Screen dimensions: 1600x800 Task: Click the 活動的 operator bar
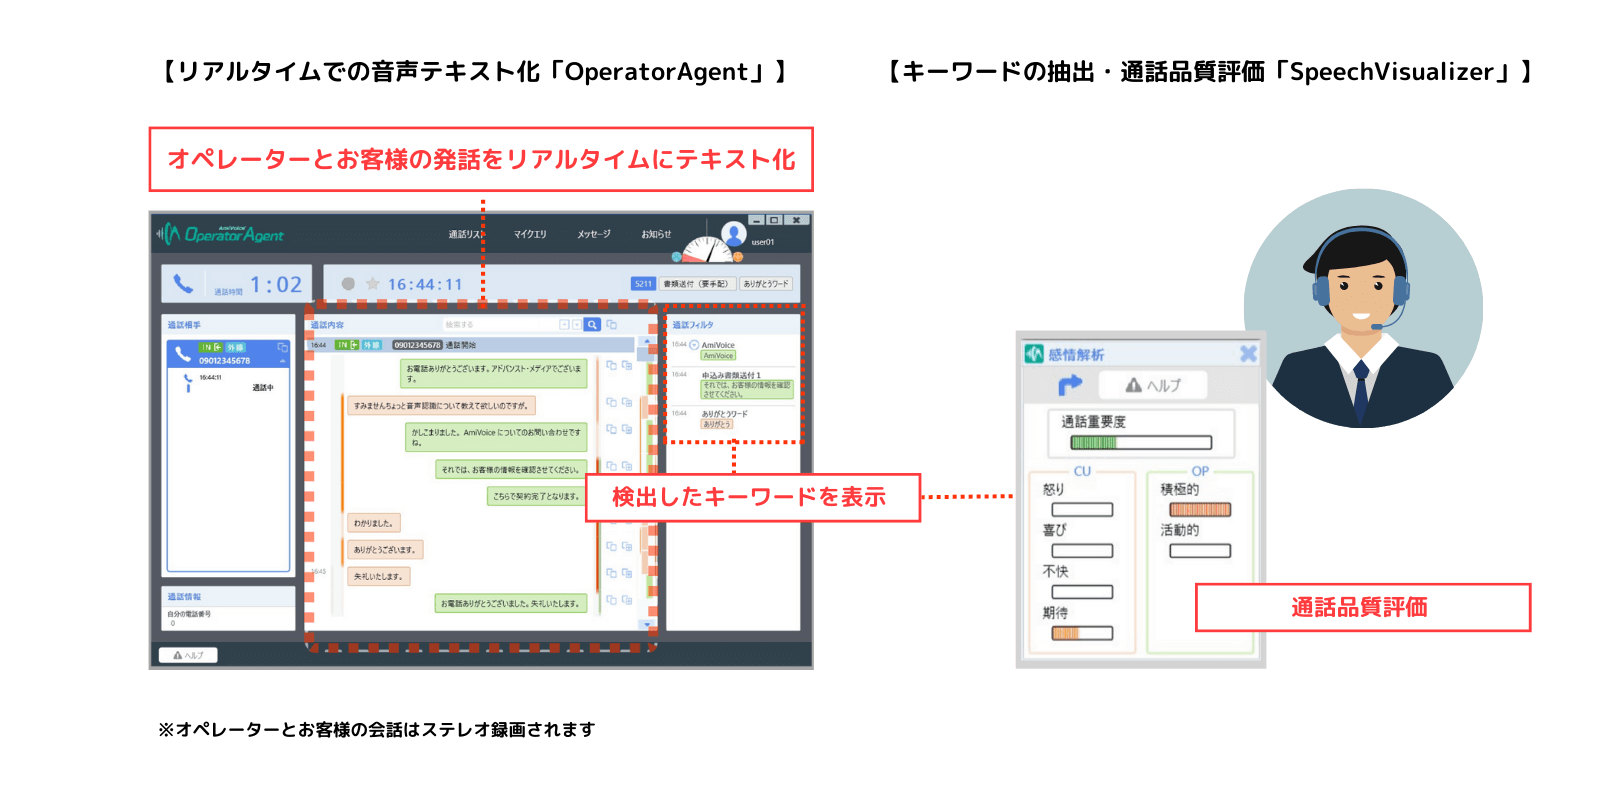click(x=1200, y=551)
